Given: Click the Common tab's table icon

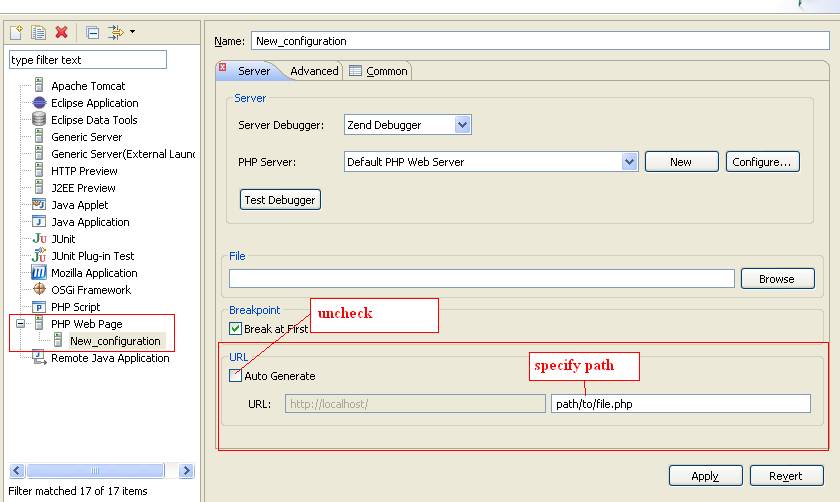Looking at the screenshot, I should 355,71.
